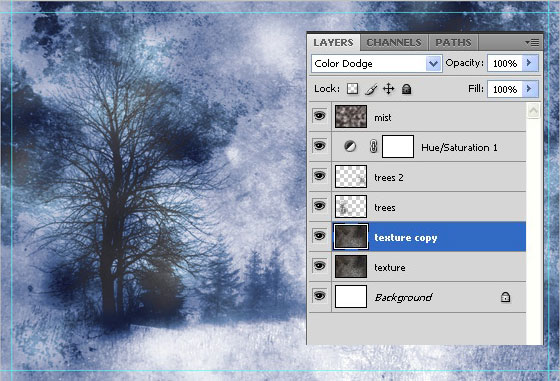
Task: Click the layers list scroll up arrow
Action: (x=533, y=111)
